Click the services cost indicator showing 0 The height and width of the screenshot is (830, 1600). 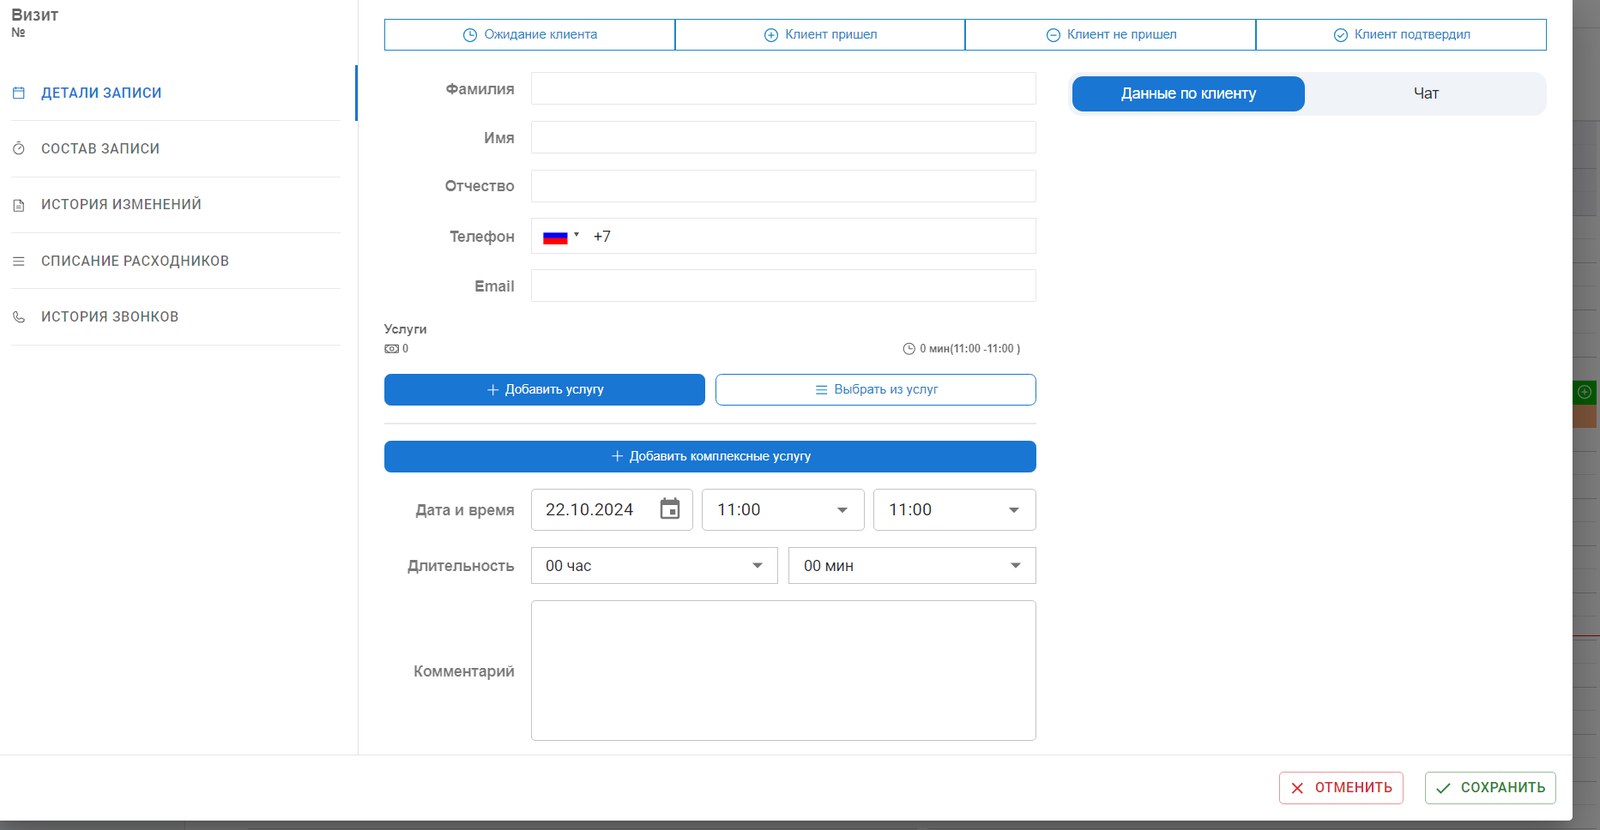pos(397,349)
